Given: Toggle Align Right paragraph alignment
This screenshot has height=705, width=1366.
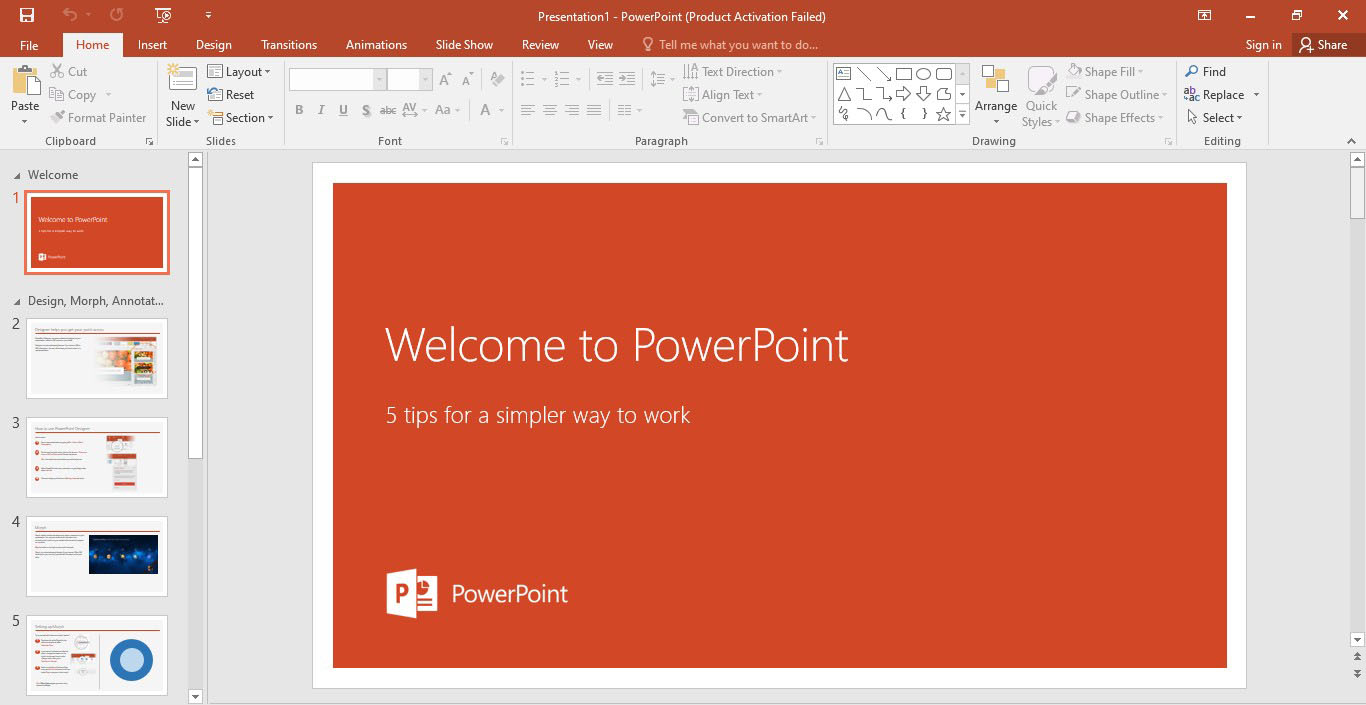Looking at the screenshot, I should click(572, 110).
